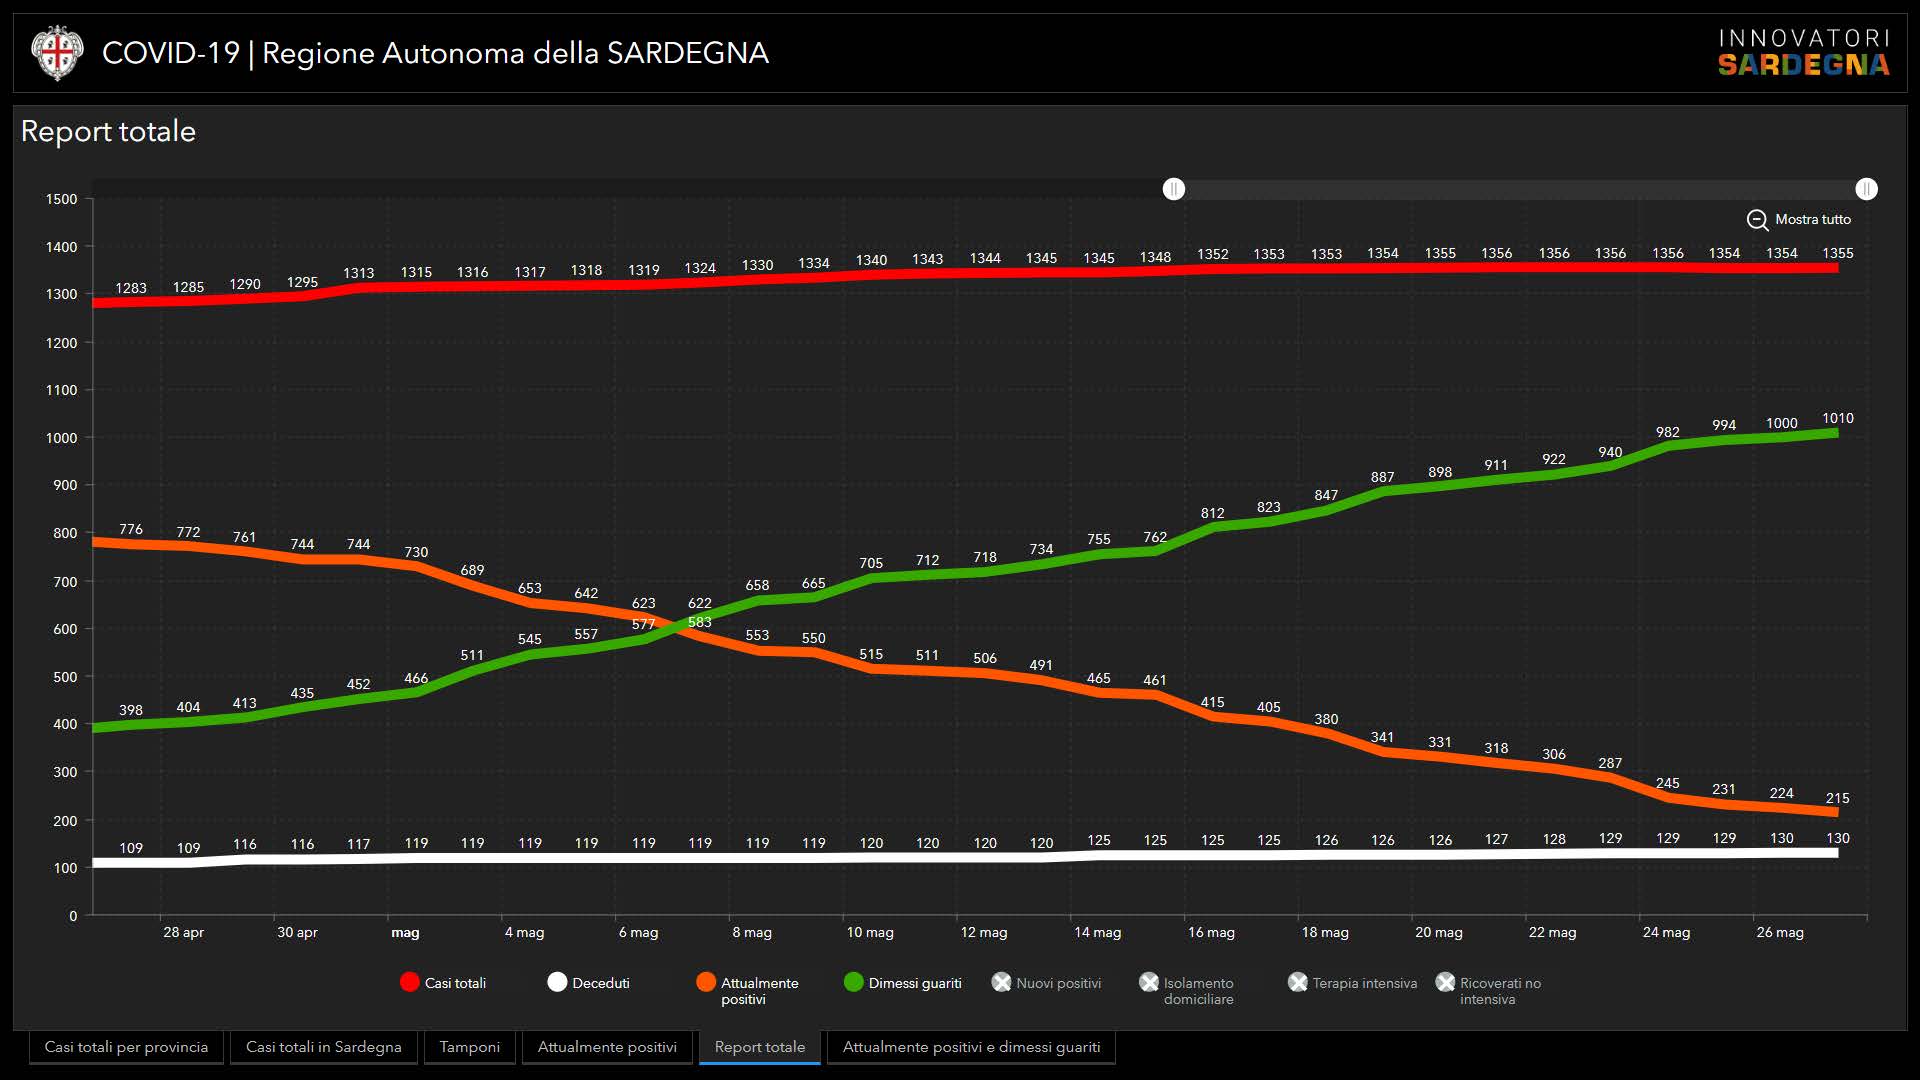
Task: Open Attualmente positivi e dimessi guariti tab
Action: 970,1047
